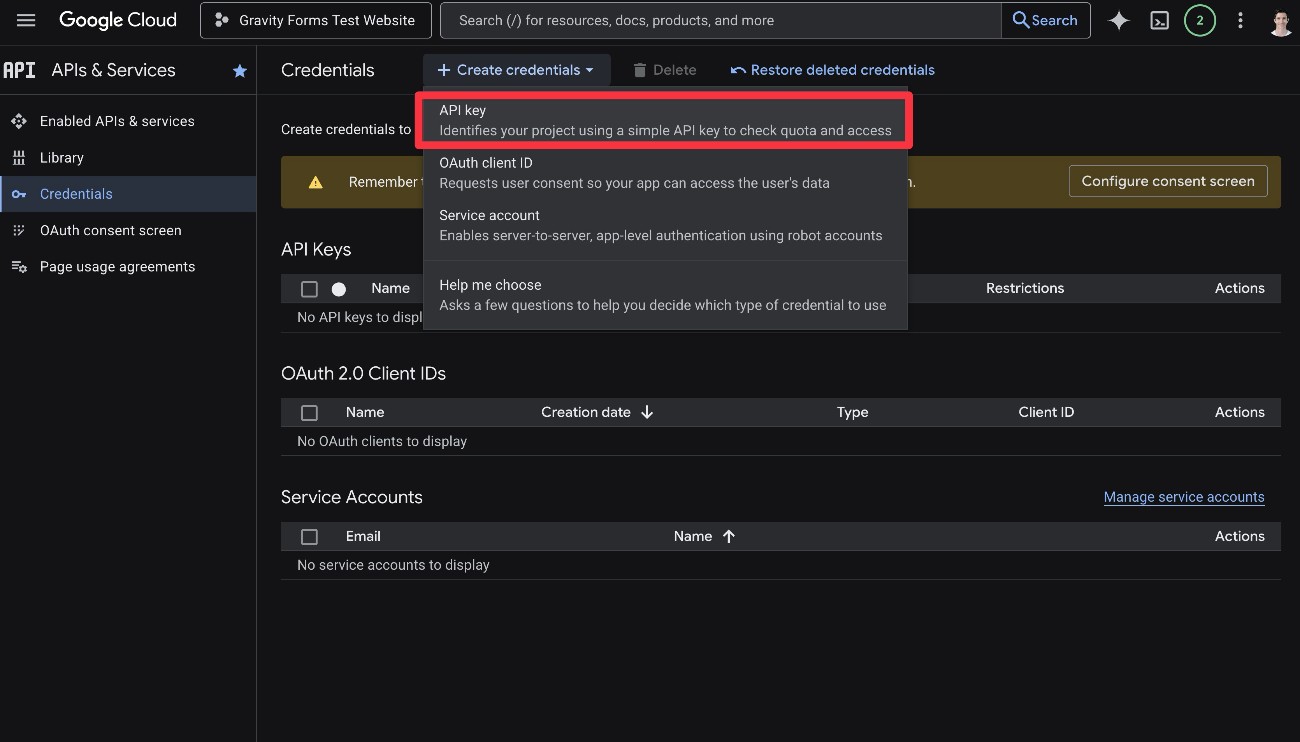Screen dimensions: 1300x742
Task: Open the navigation hamburger menu
Action: point(26,20)
